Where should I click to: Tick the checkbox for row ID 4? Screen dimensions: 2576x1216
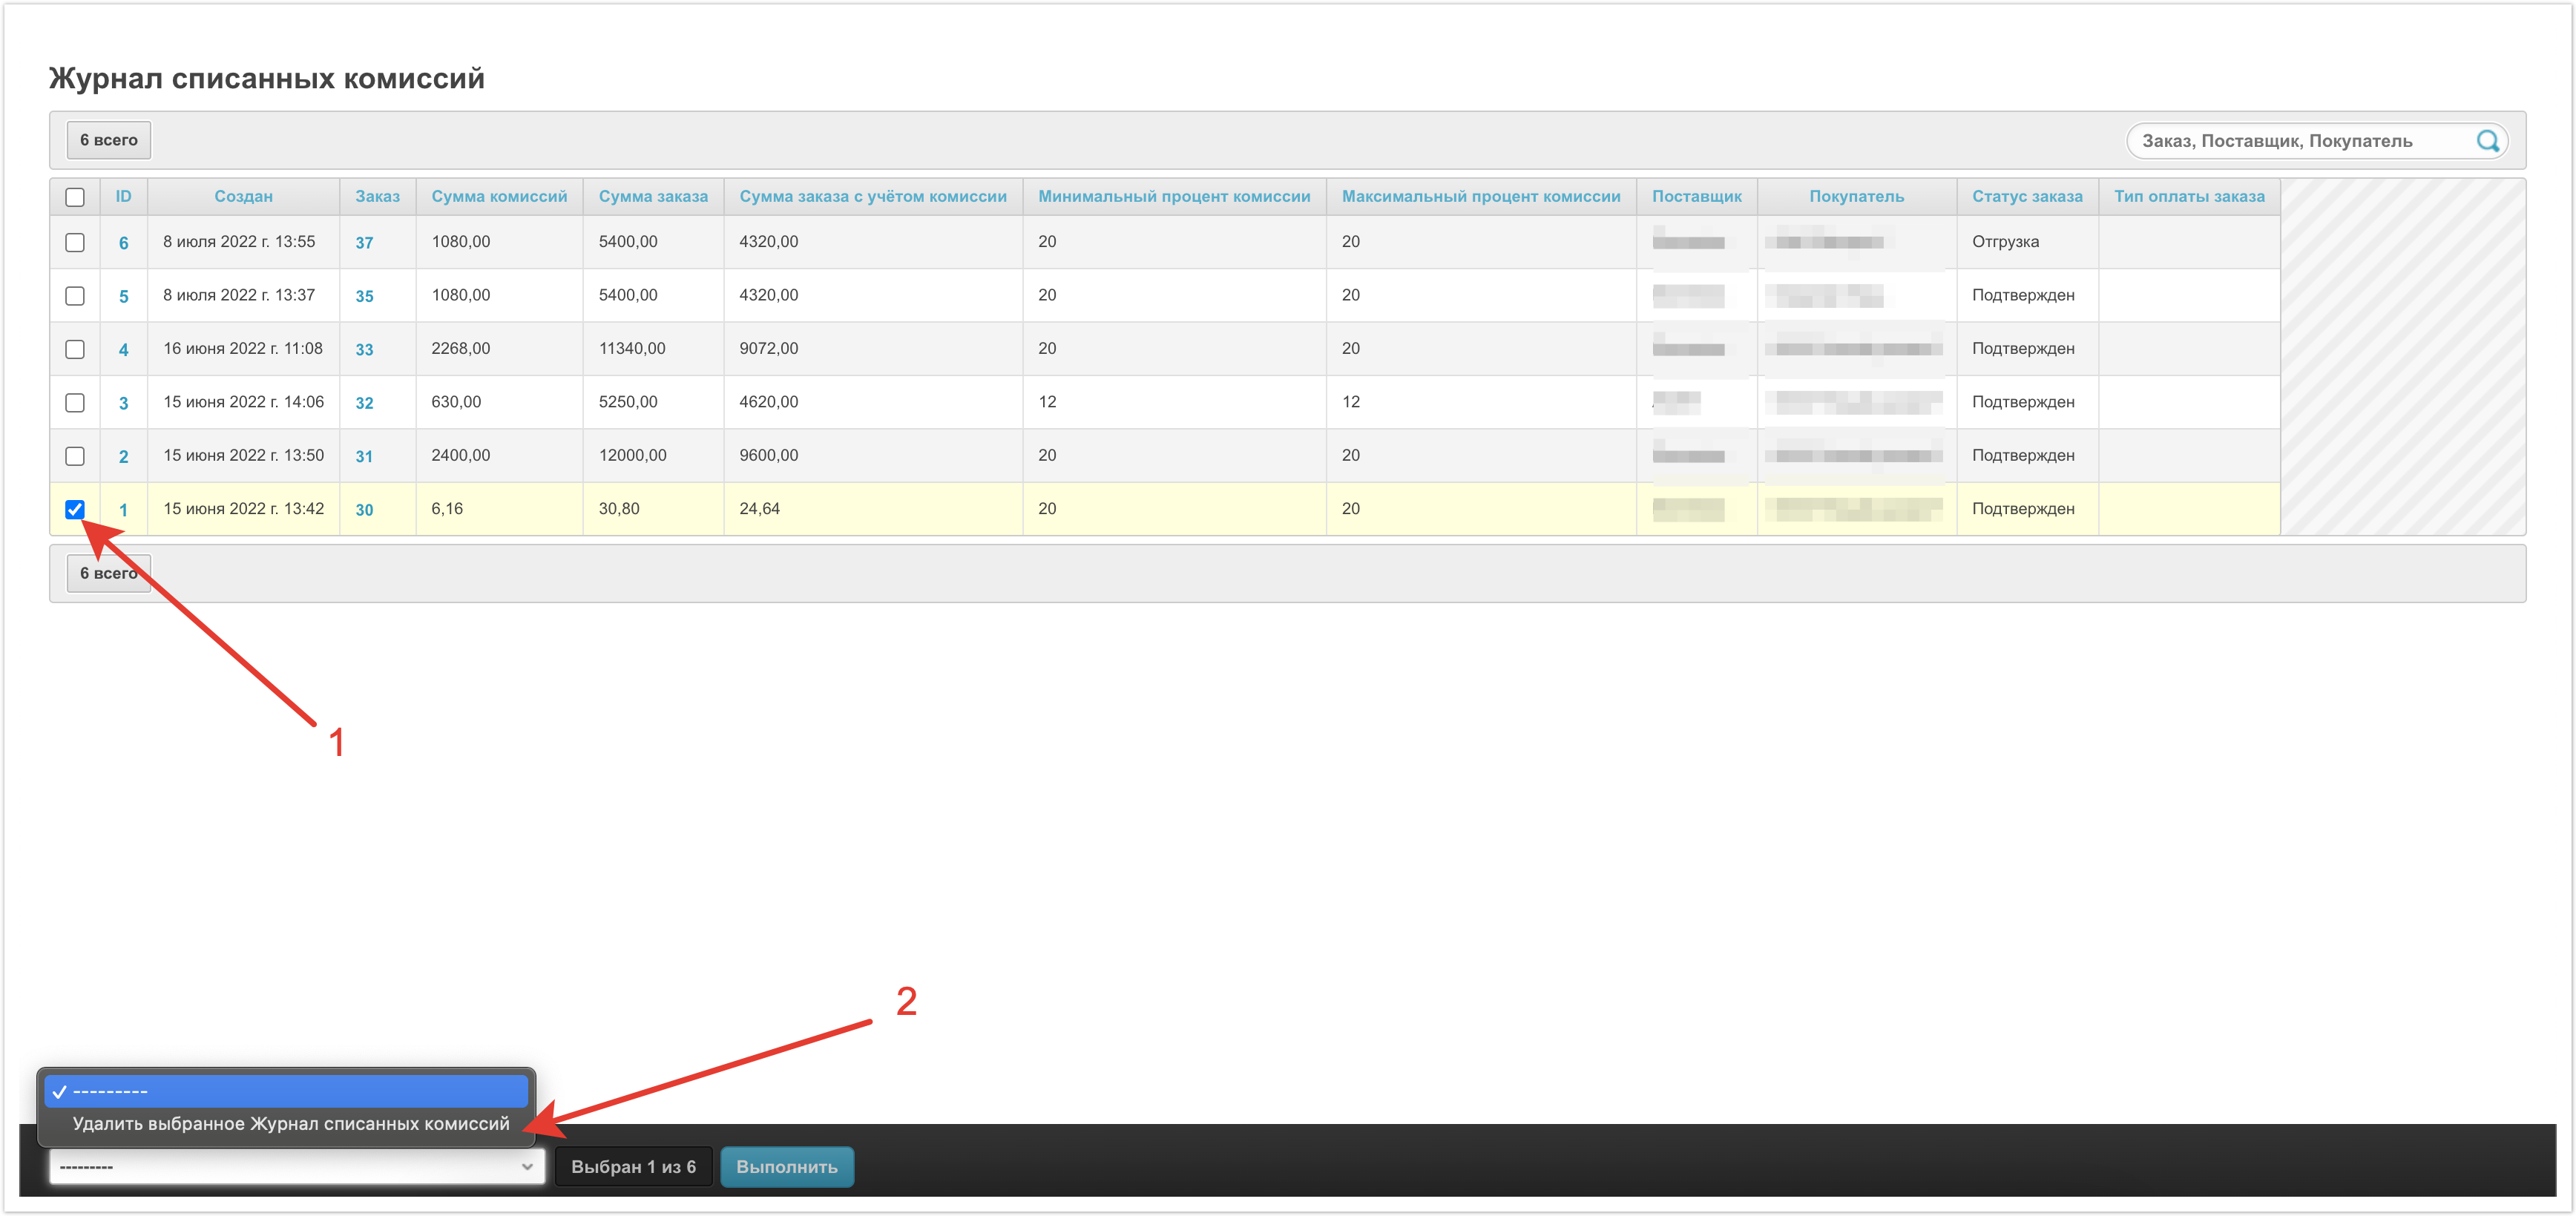coord(75,349)
